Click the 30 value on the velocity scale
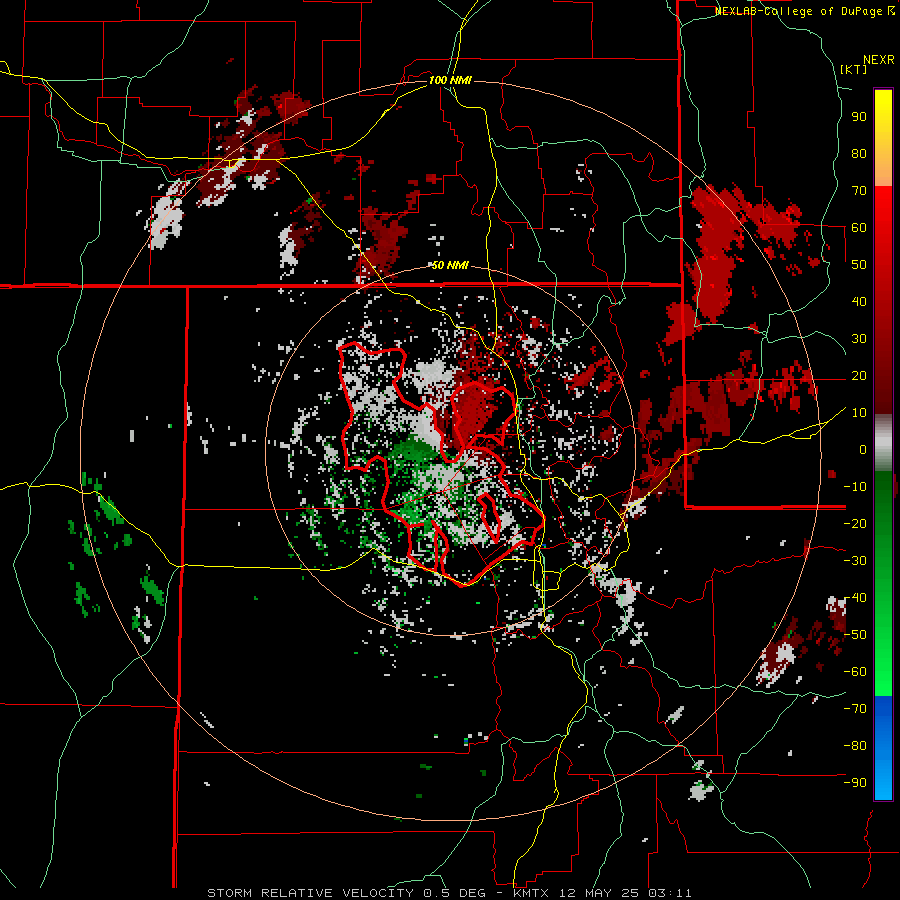Screen dimensions: 900x900 point(859,339)
